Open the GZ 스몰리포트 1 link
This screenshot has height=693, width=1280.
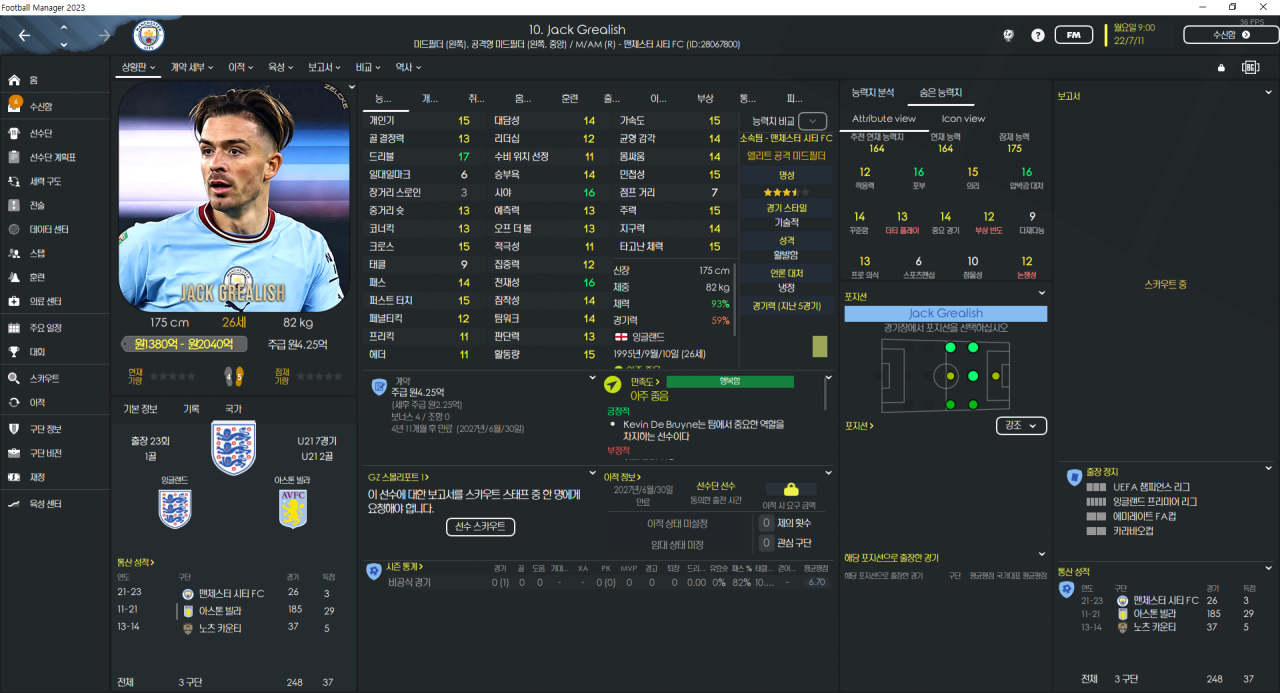click(x=398, y=477)
